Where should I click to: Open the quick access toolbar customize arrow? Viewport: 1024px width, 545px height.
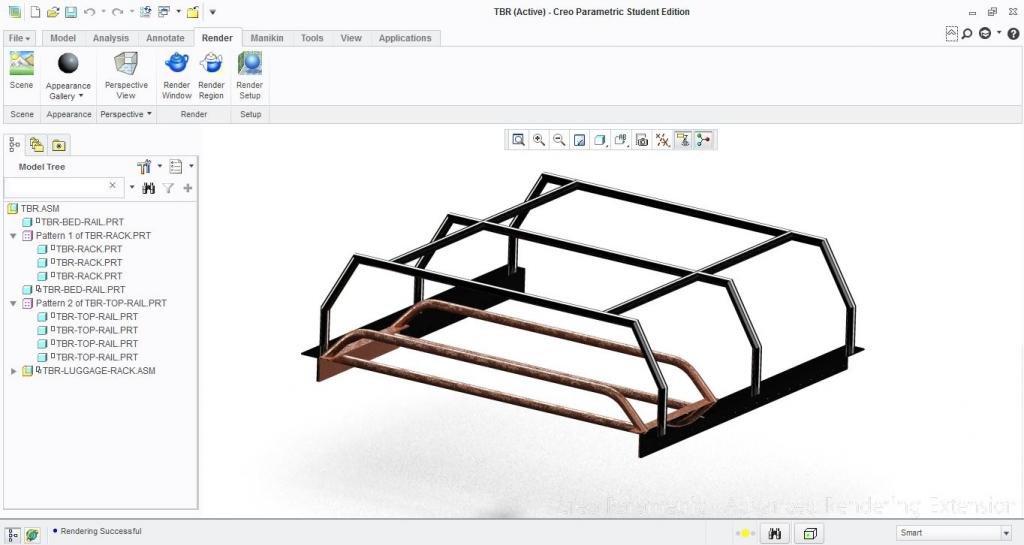(x=212, y=12)
